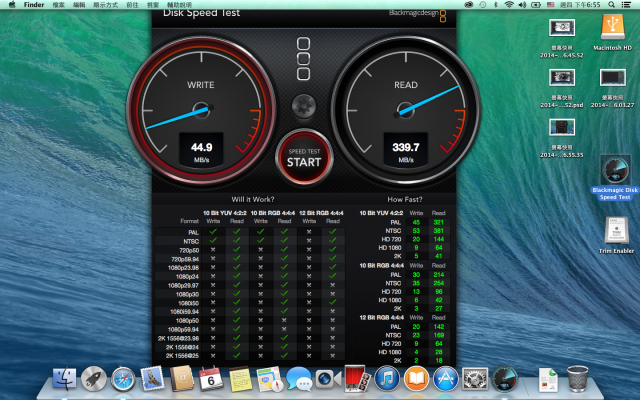The height and width of the screenshot is (400, 640).
Task: Click the Blackmagicdesign logo
Action: 418,14
